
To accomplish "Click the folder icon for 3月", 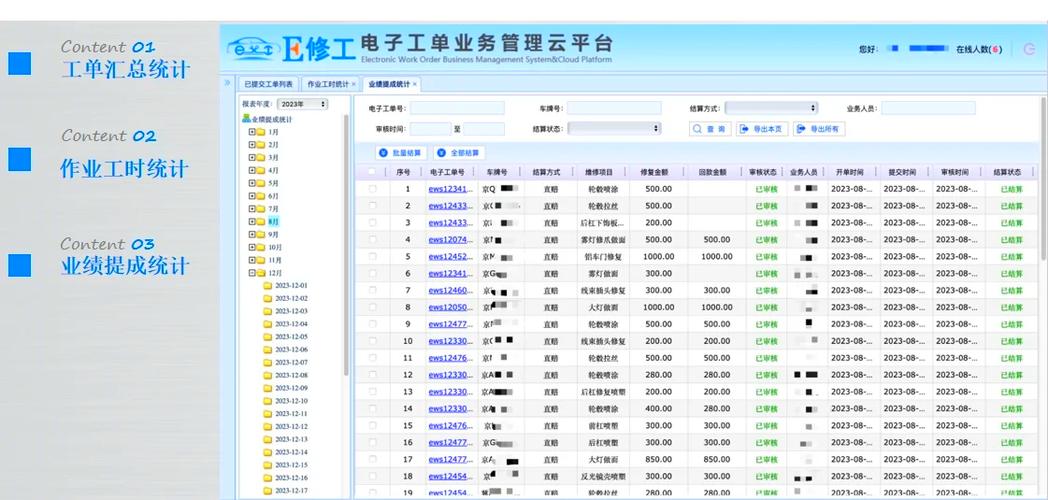I will pyautogui.click(x=261, y=158).
